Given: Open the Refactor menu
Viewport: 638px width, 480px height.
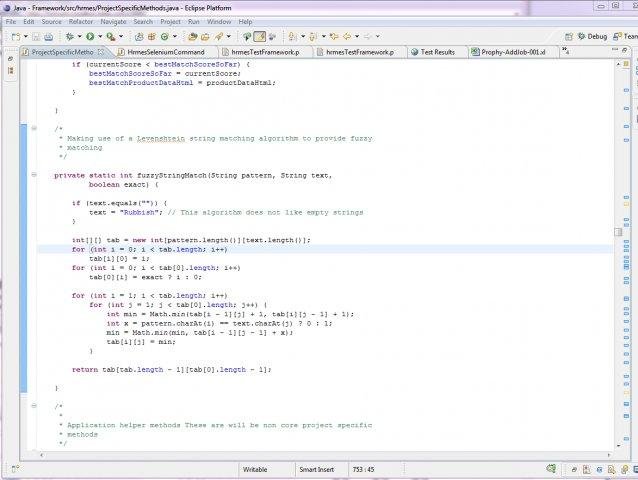Looking at the screenshot, I should point(81,22).
